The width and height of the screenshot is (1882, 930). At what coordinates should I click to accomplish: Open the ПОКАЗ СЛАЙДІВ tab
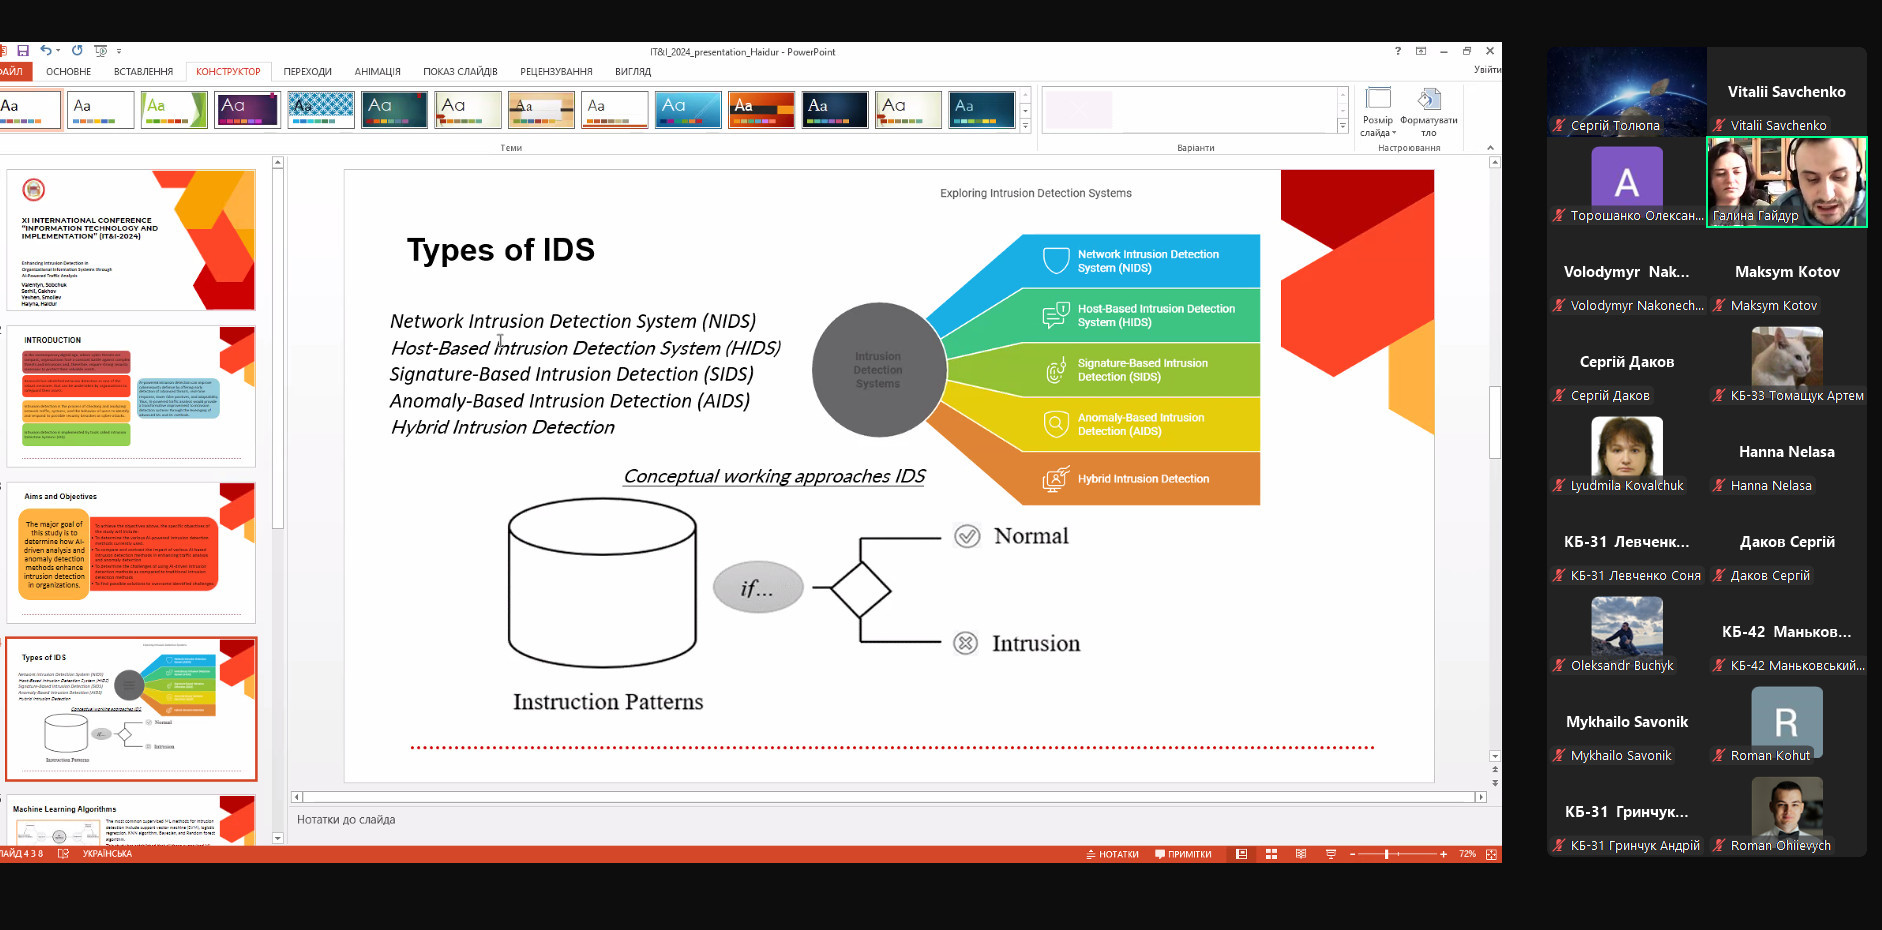coord(460,72)
